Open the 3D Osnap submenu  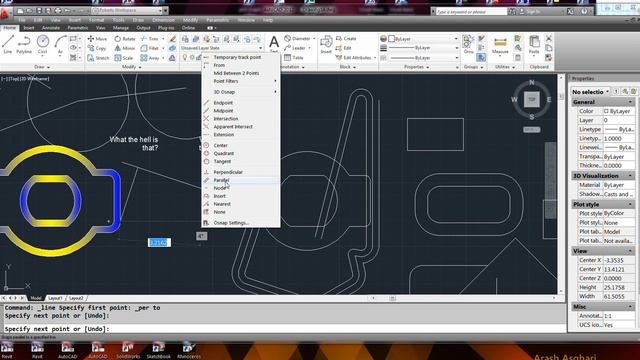click(x=241, y=92)
